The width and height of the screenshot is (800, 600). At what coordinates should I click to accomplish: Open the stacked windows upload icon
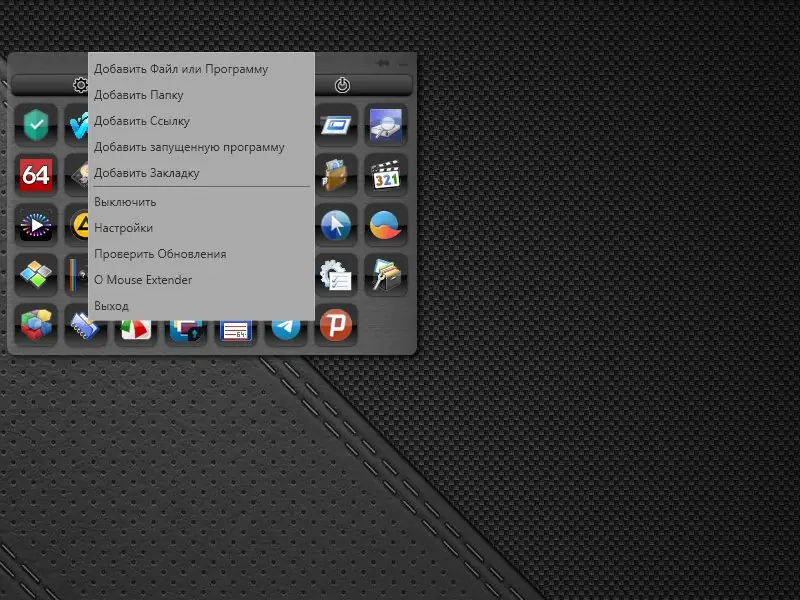186,331
